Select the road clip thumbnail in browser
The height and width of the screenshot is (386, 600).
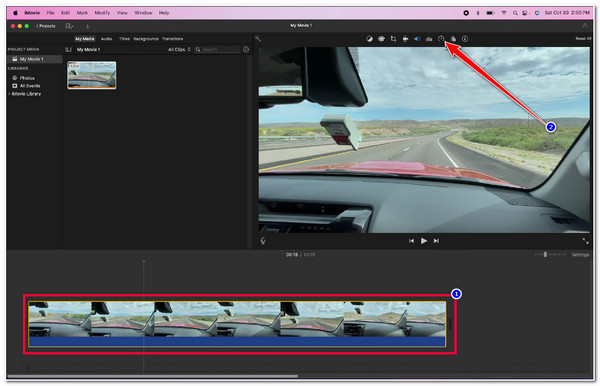coord(92,75)
